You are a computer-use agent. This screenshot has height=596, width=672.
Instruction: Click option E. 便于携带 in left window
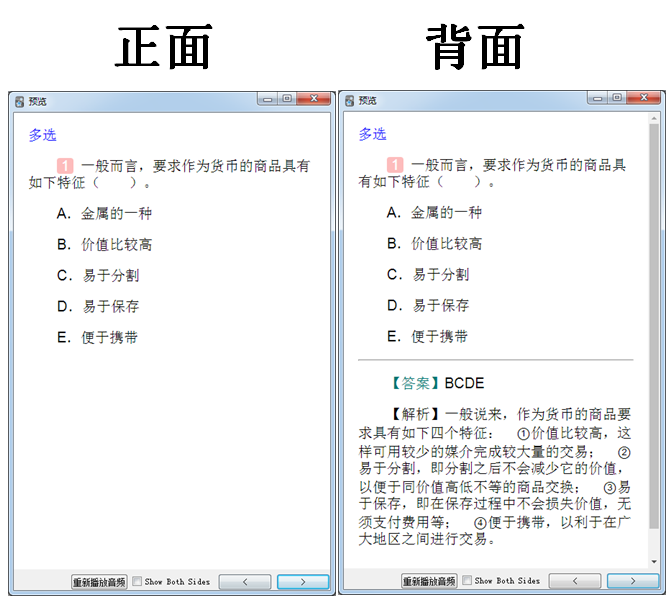tap(97, 338)
